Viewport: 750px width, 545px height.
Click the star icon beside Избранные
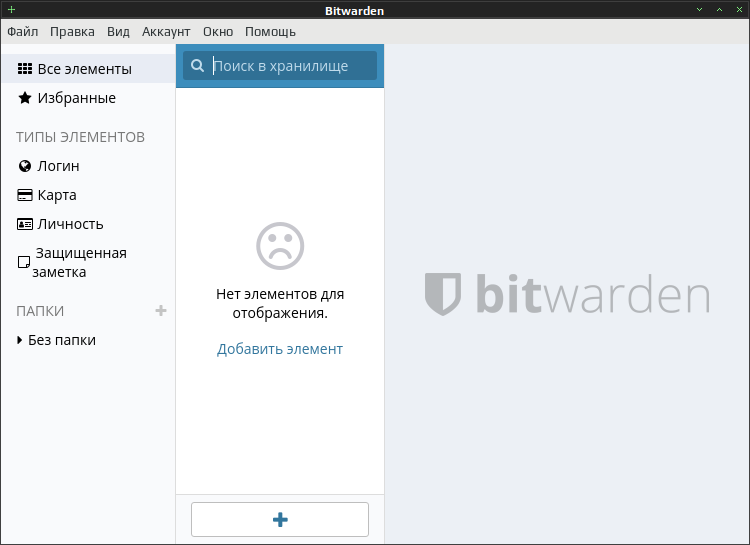click(x=25, y=98)
